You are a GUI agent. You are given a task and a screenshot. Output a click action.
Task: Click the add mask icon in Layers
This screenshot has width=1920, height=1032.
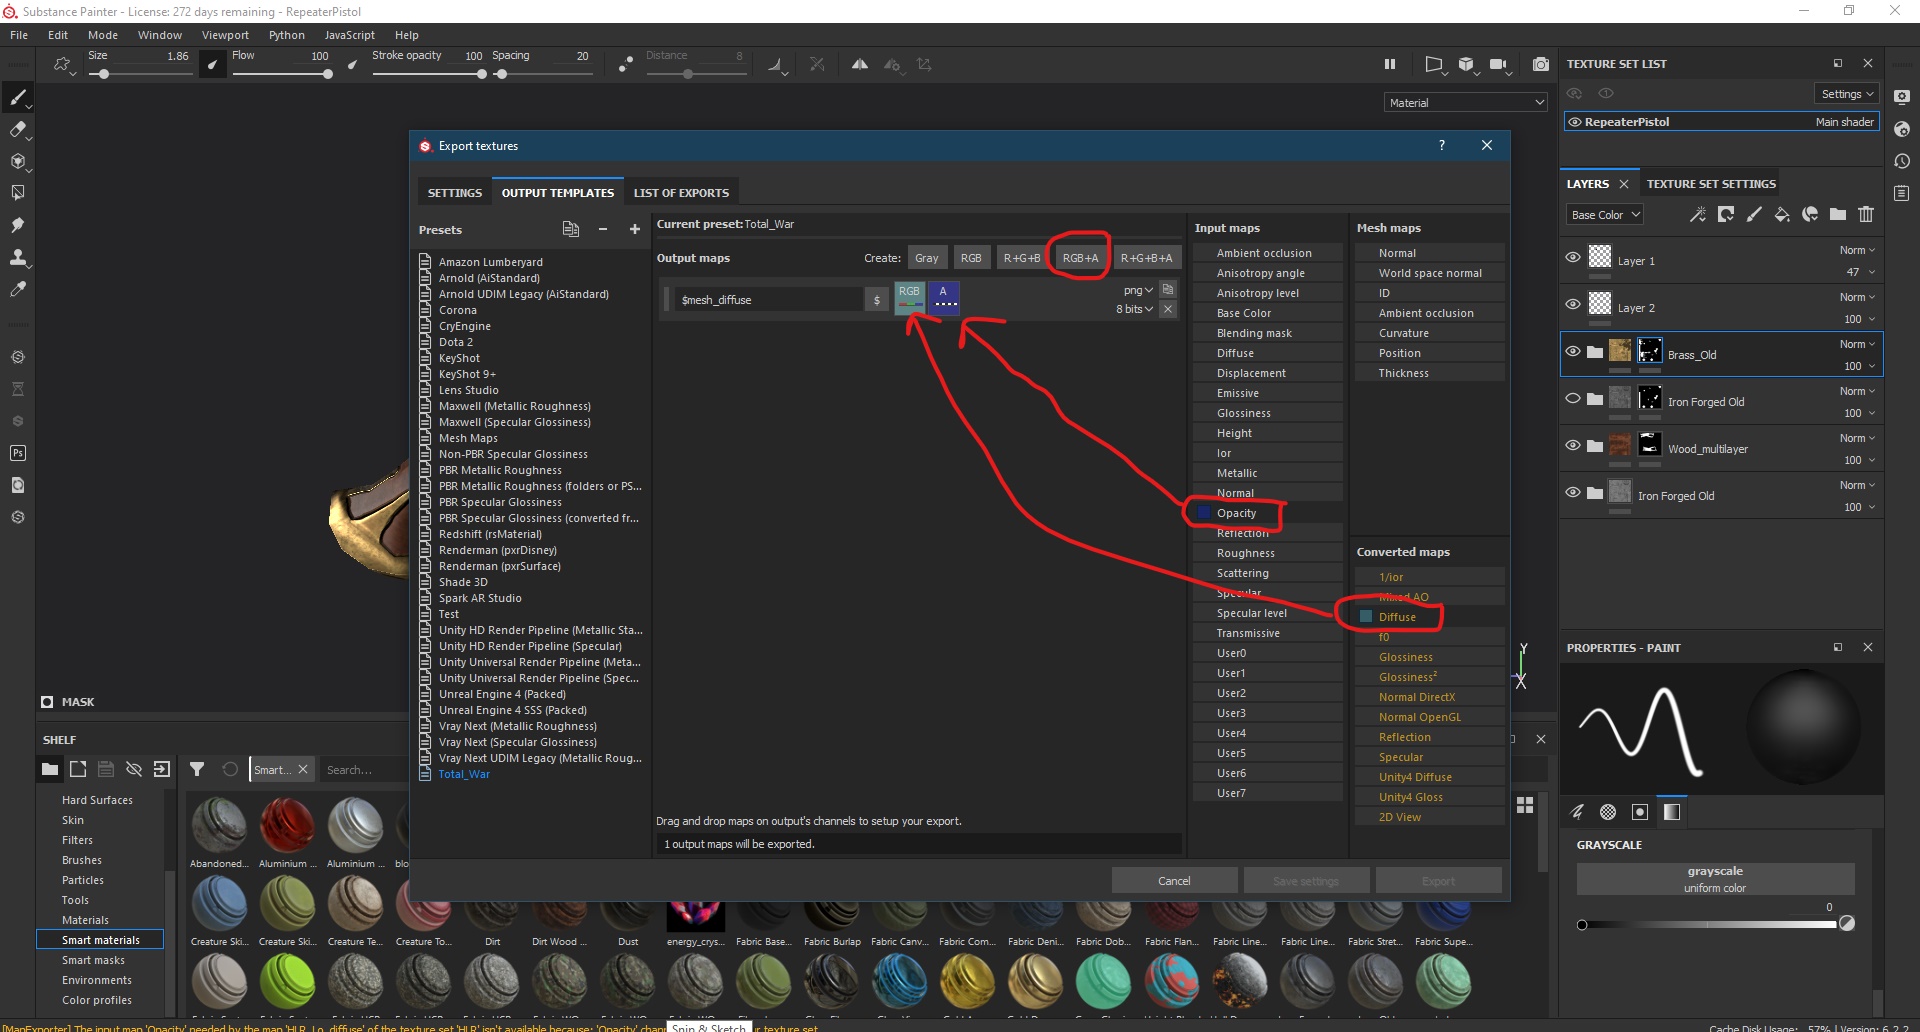coord(1726,215)
